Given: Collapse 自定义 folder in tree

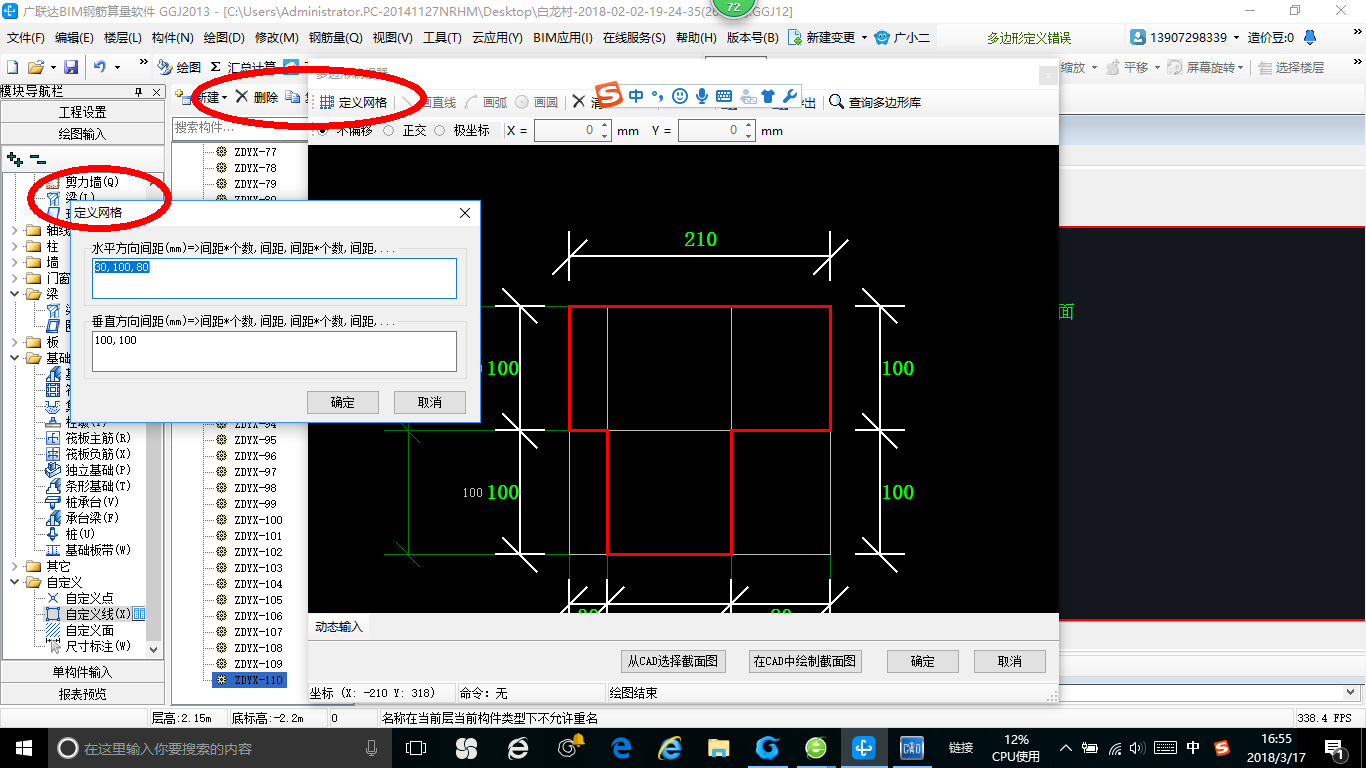Looking at the screenshot, I should coord(14,582).
